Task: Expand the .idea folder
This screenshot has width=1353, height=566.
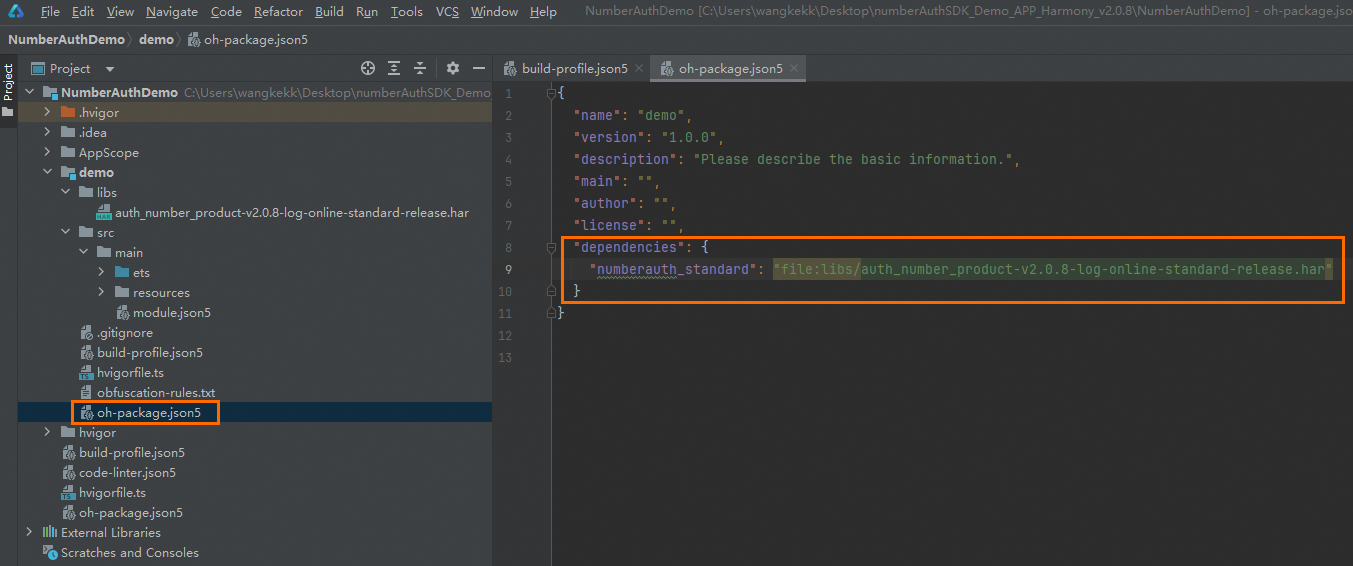Action: pos(47,132)
